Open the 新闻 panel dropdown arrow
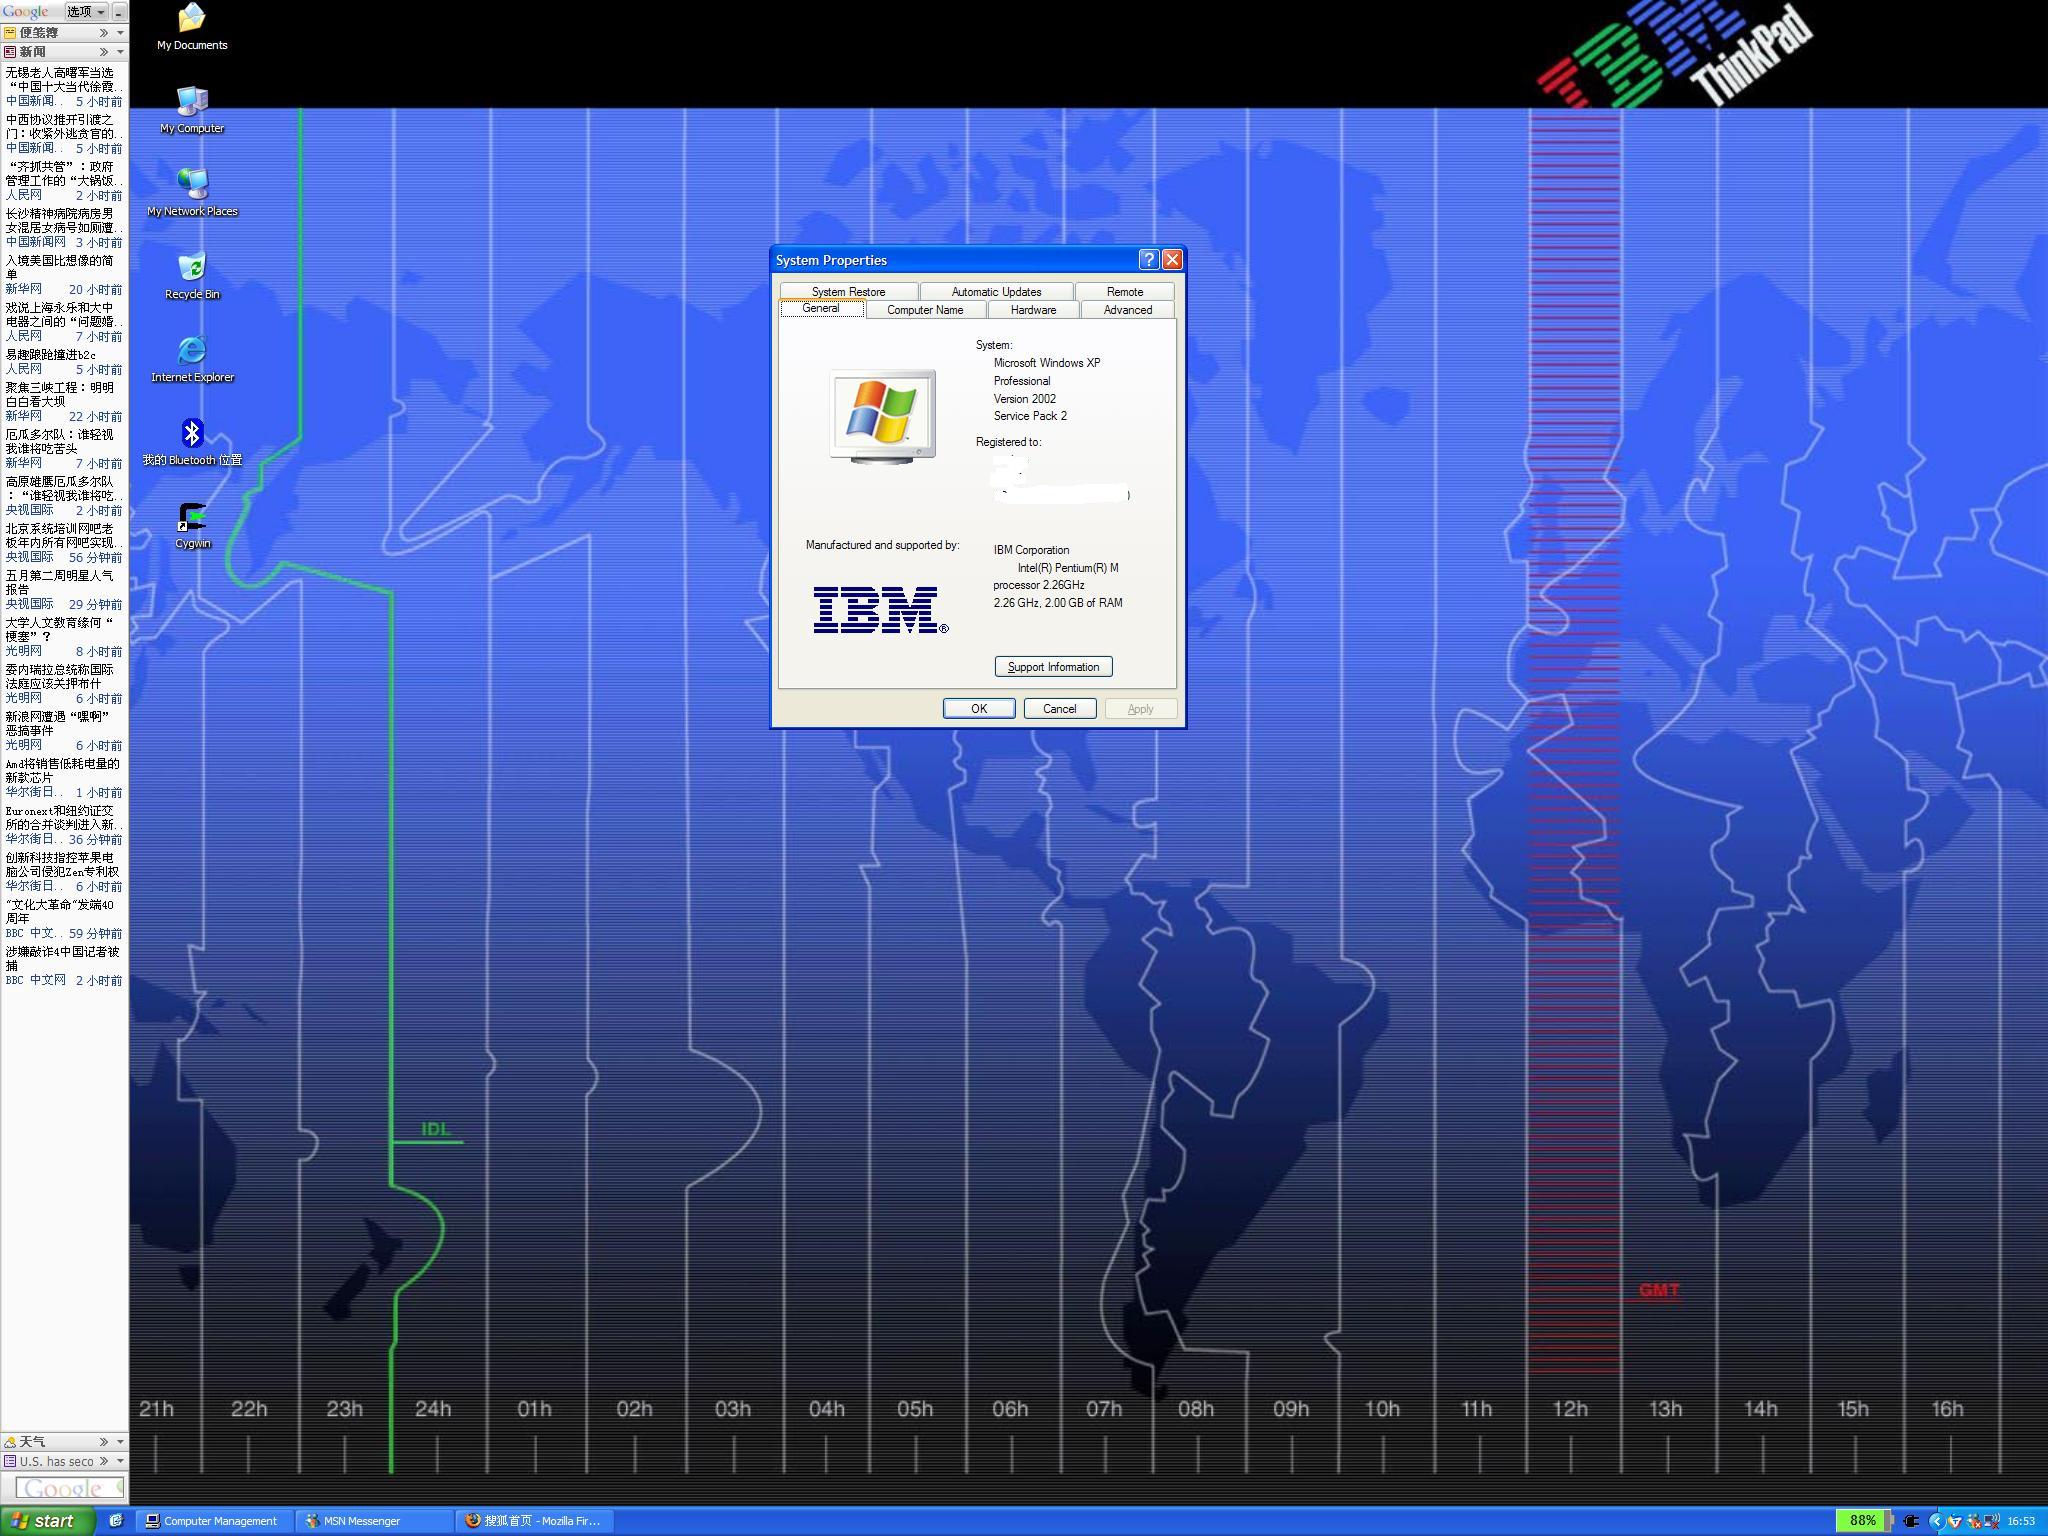2048x1536 pixels. [x=120, y=52]
